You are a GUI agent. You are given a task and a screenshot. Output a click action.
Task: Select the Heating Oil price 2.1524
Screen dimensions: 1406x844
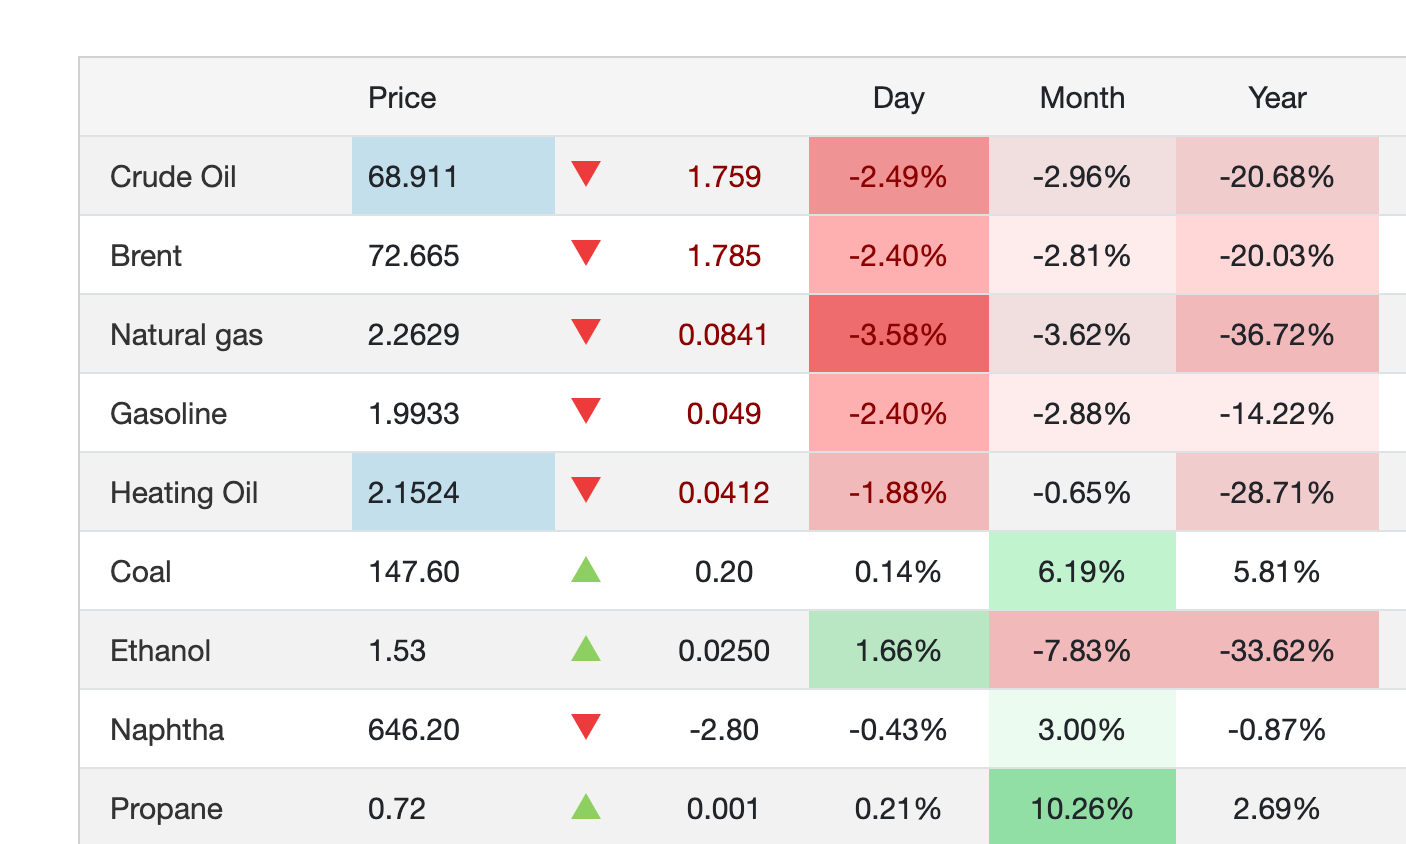tap(413, 493)
